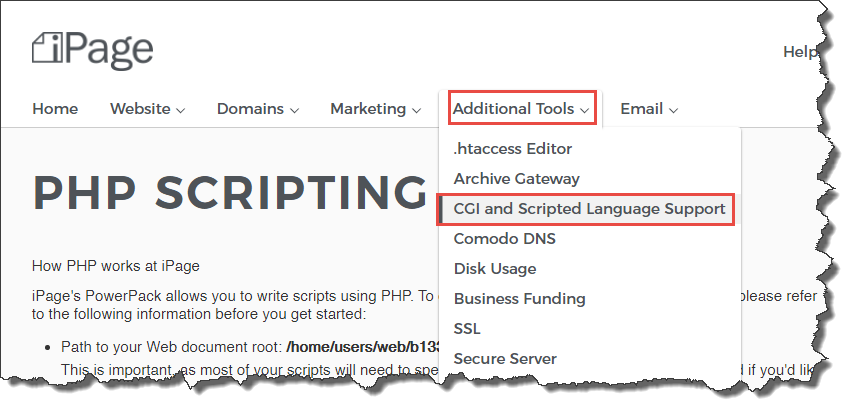Image resolution: width=860 pixels, height=414 pixels.
Task: Select .htaccess Editor from the menu
Action: click(513, 149)
